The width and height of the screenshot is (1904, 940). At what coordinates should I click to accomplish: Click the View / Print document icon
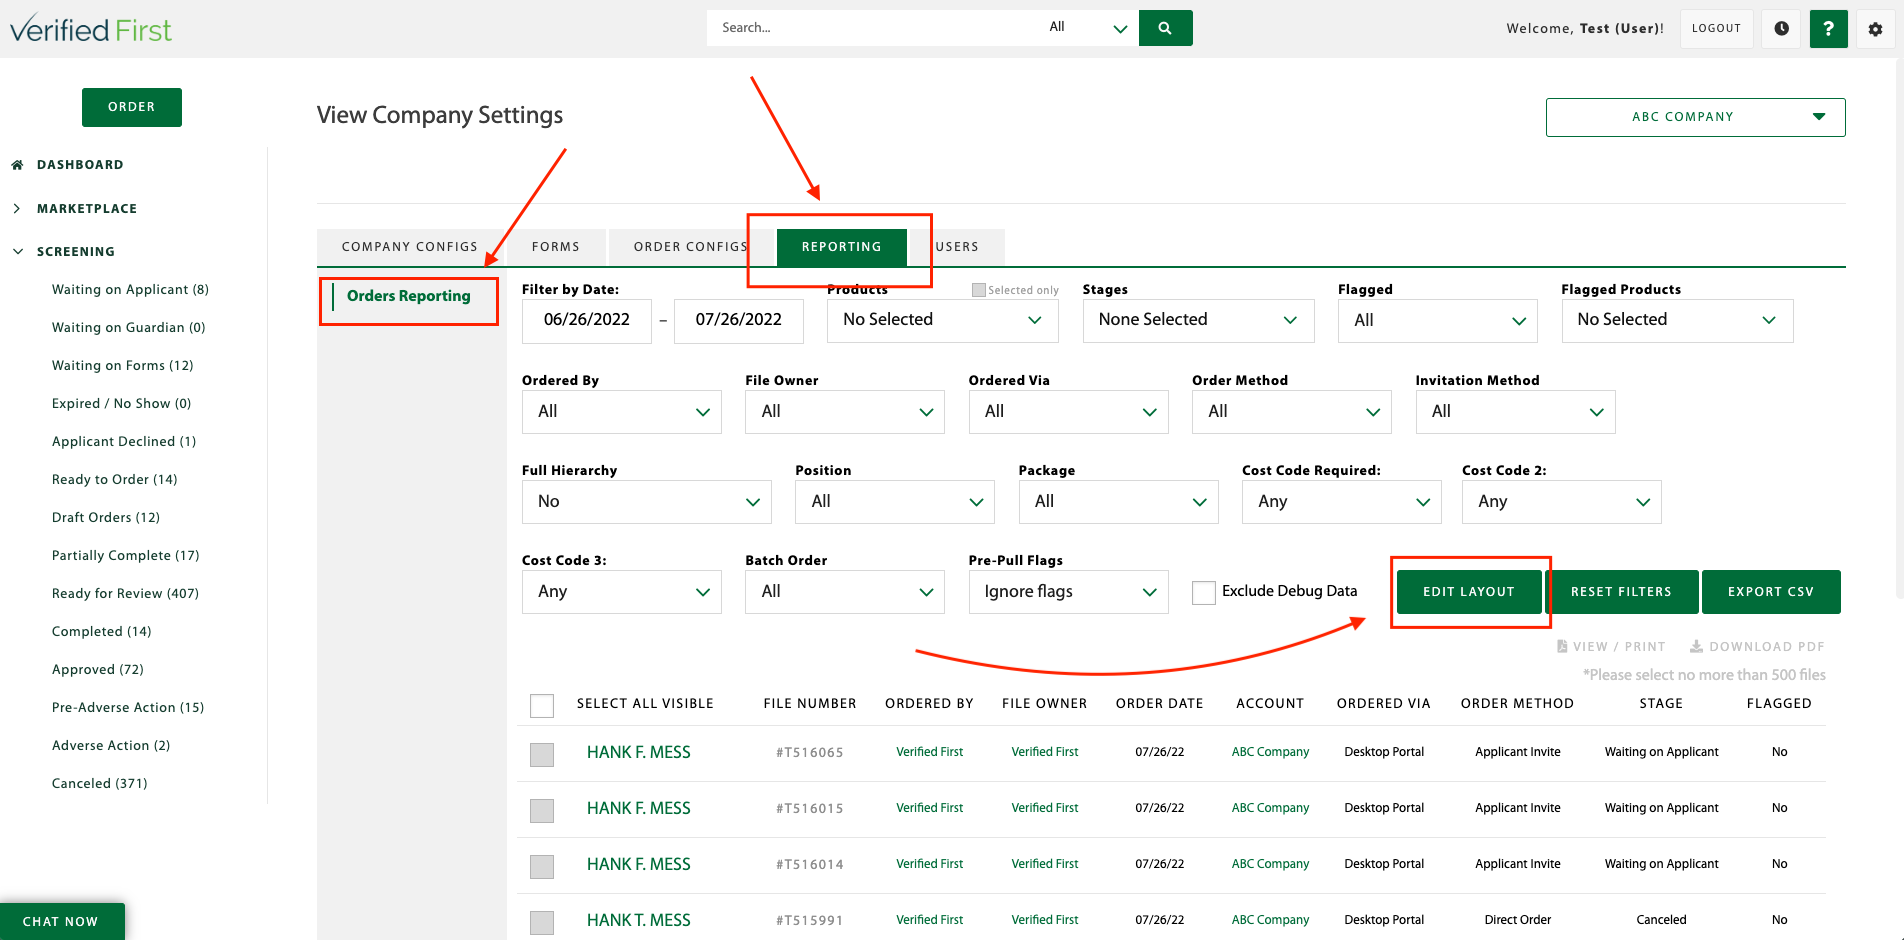(1562, 647)
